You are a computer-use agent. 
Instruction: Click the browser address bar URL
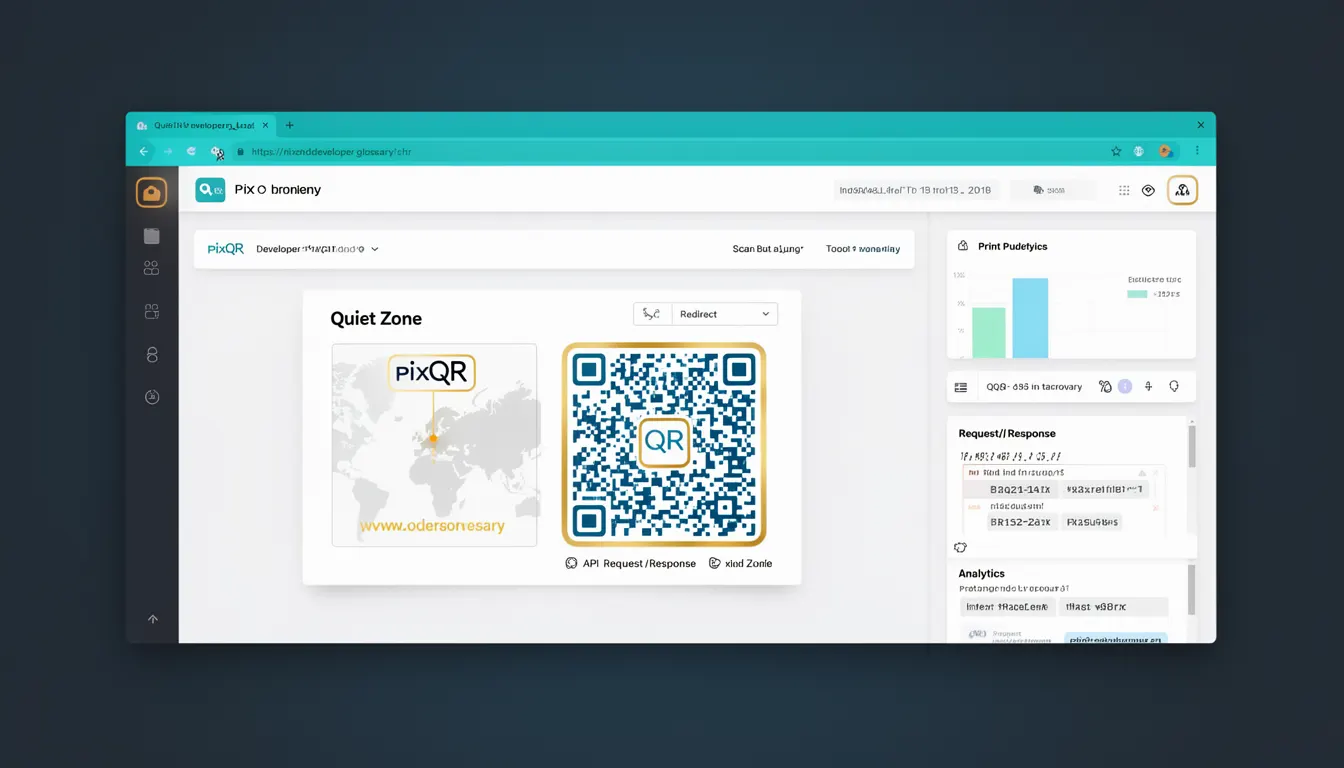331,152
